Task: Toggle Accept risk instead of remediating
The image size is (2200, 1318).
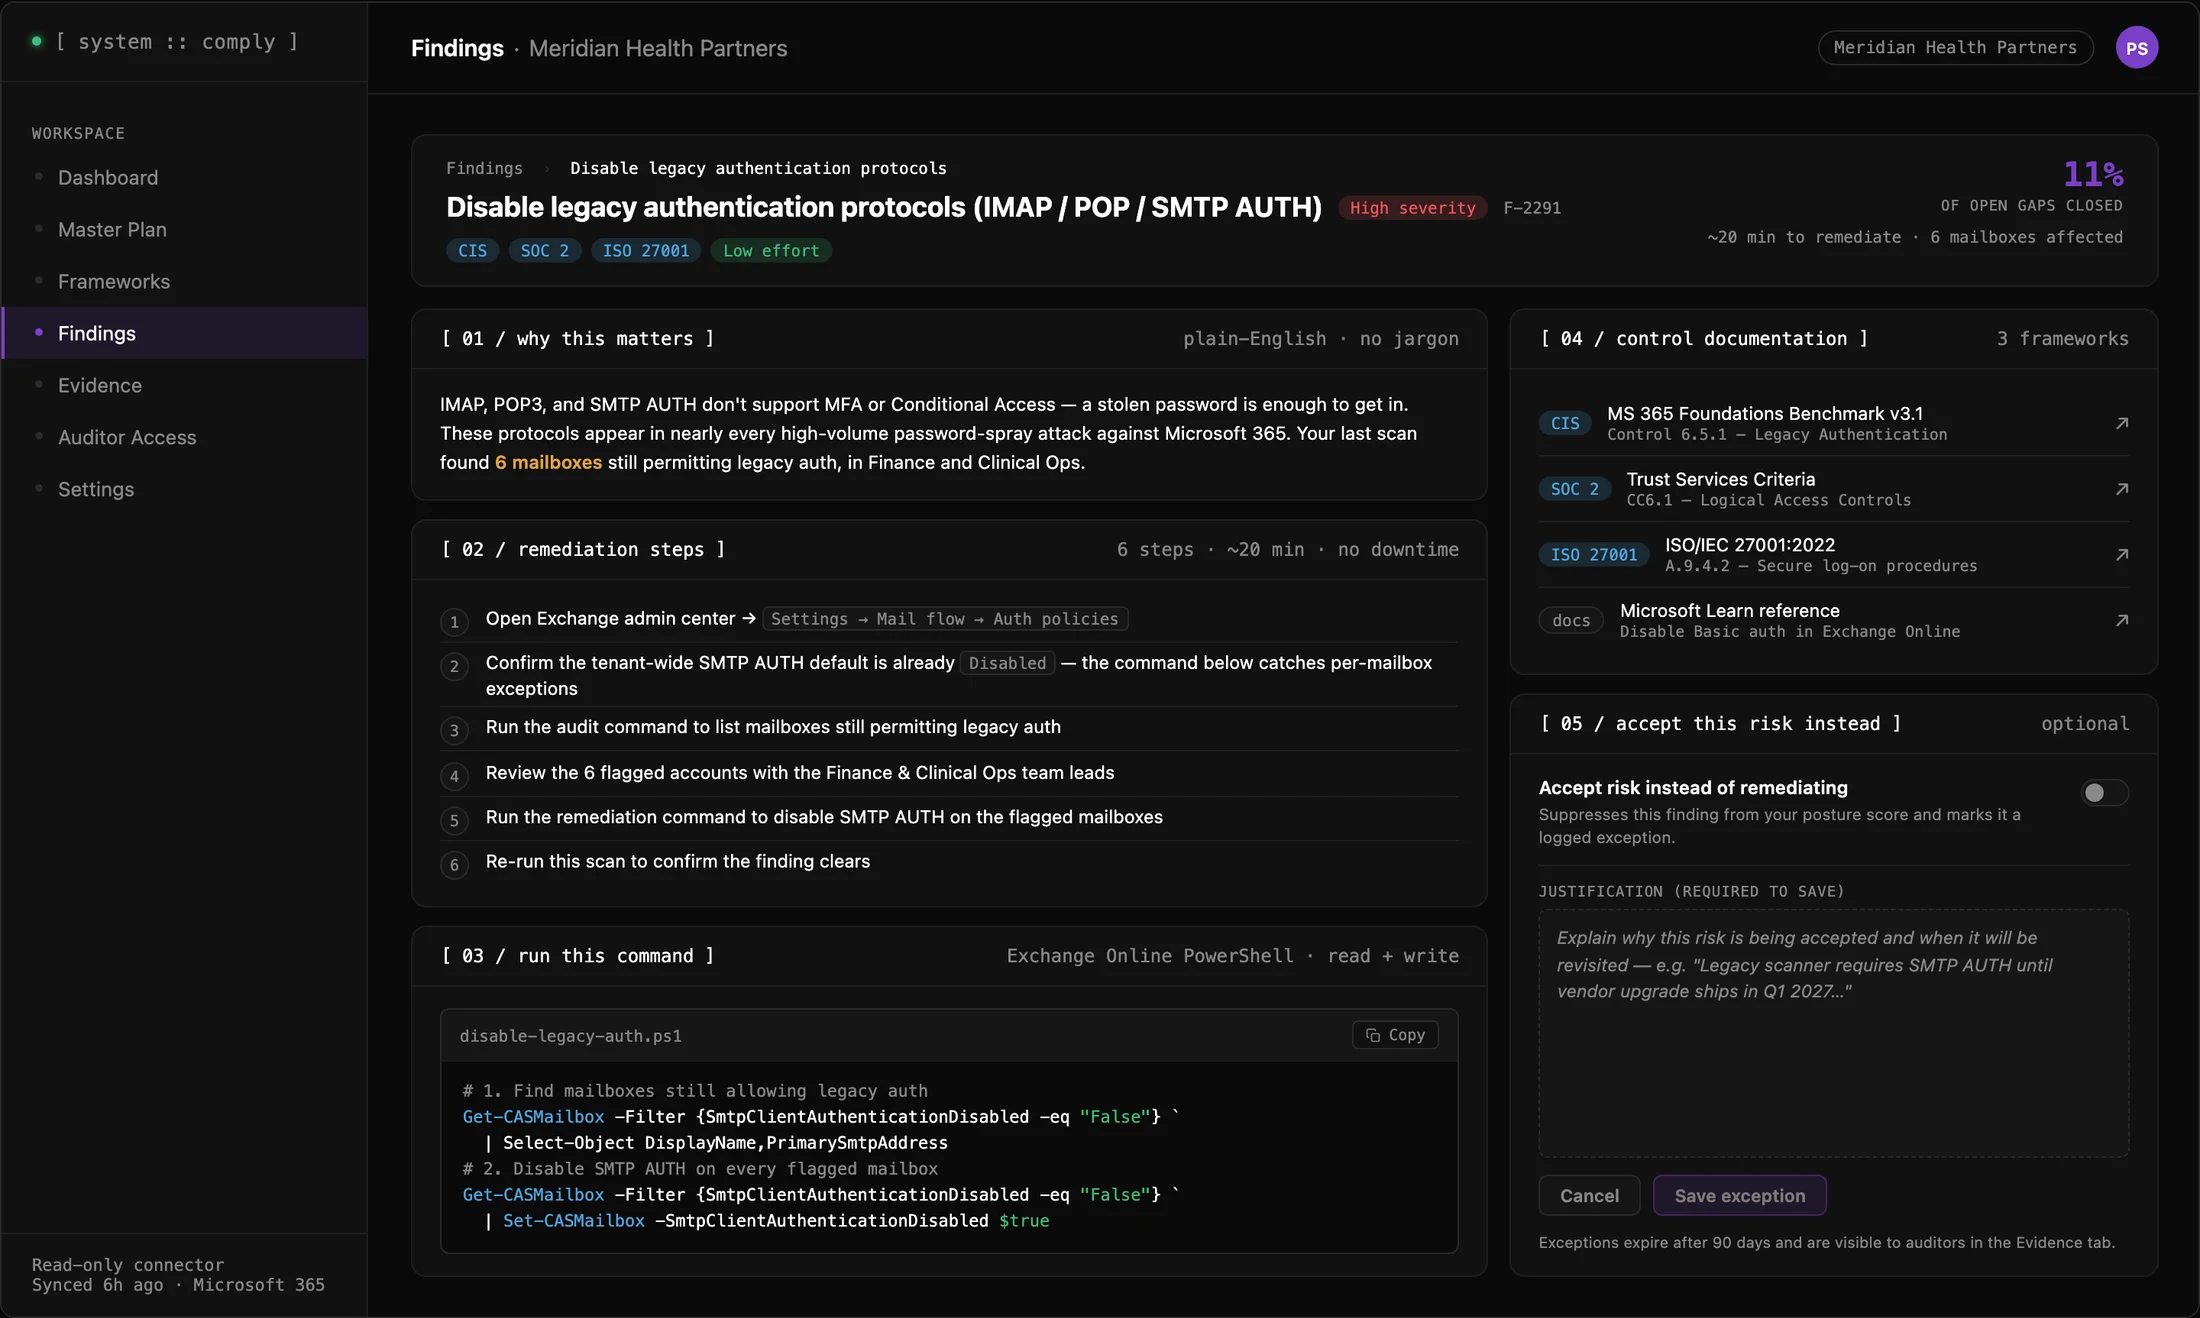Action: coord(2104,793)
